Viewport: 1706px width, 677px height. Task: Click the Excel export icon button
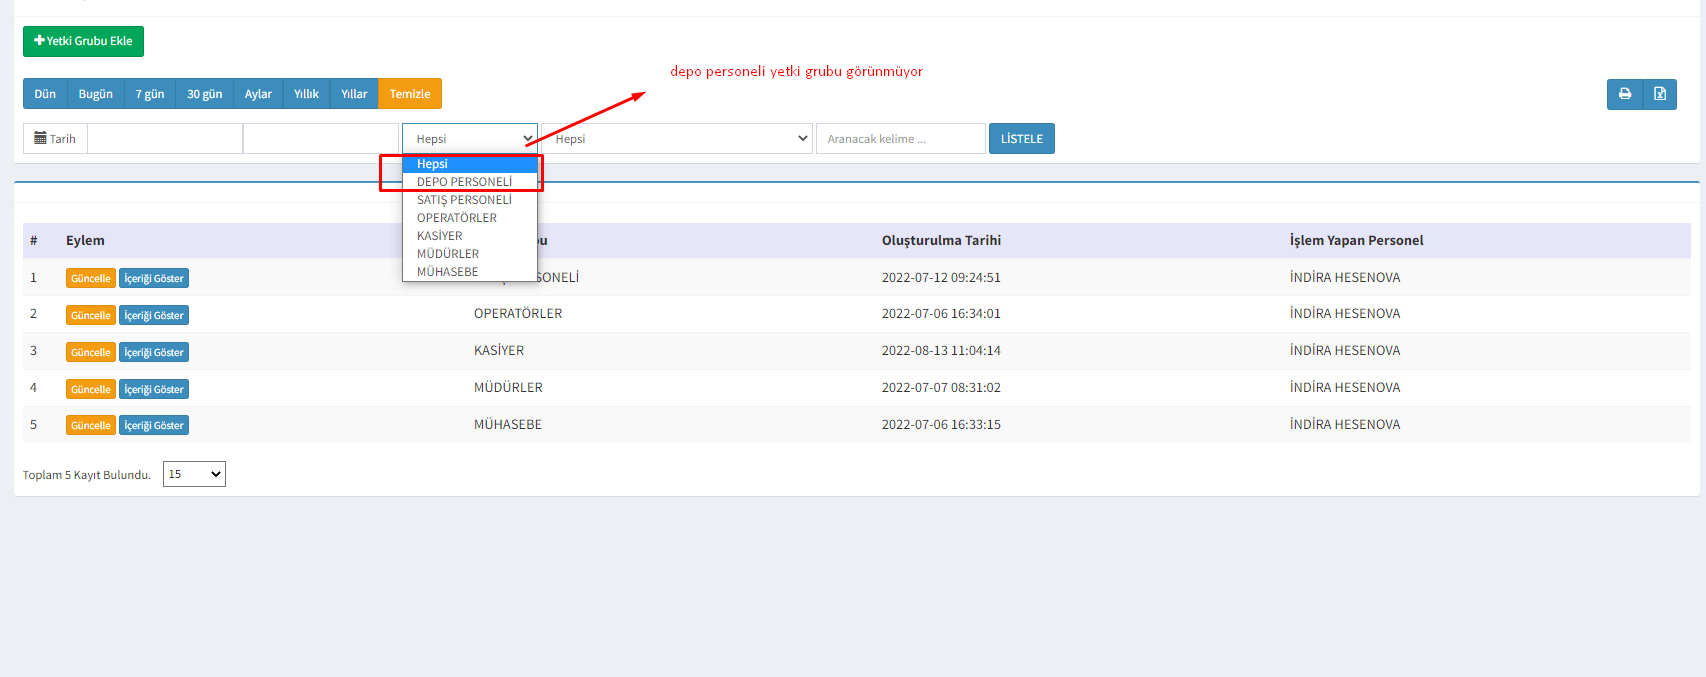[1659, 94]
